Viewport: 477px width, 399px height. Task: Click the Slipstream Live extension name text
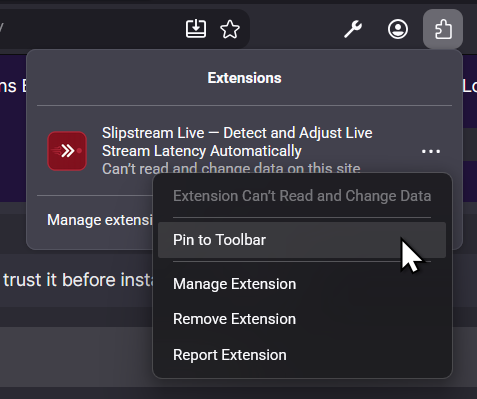(237, 142)
